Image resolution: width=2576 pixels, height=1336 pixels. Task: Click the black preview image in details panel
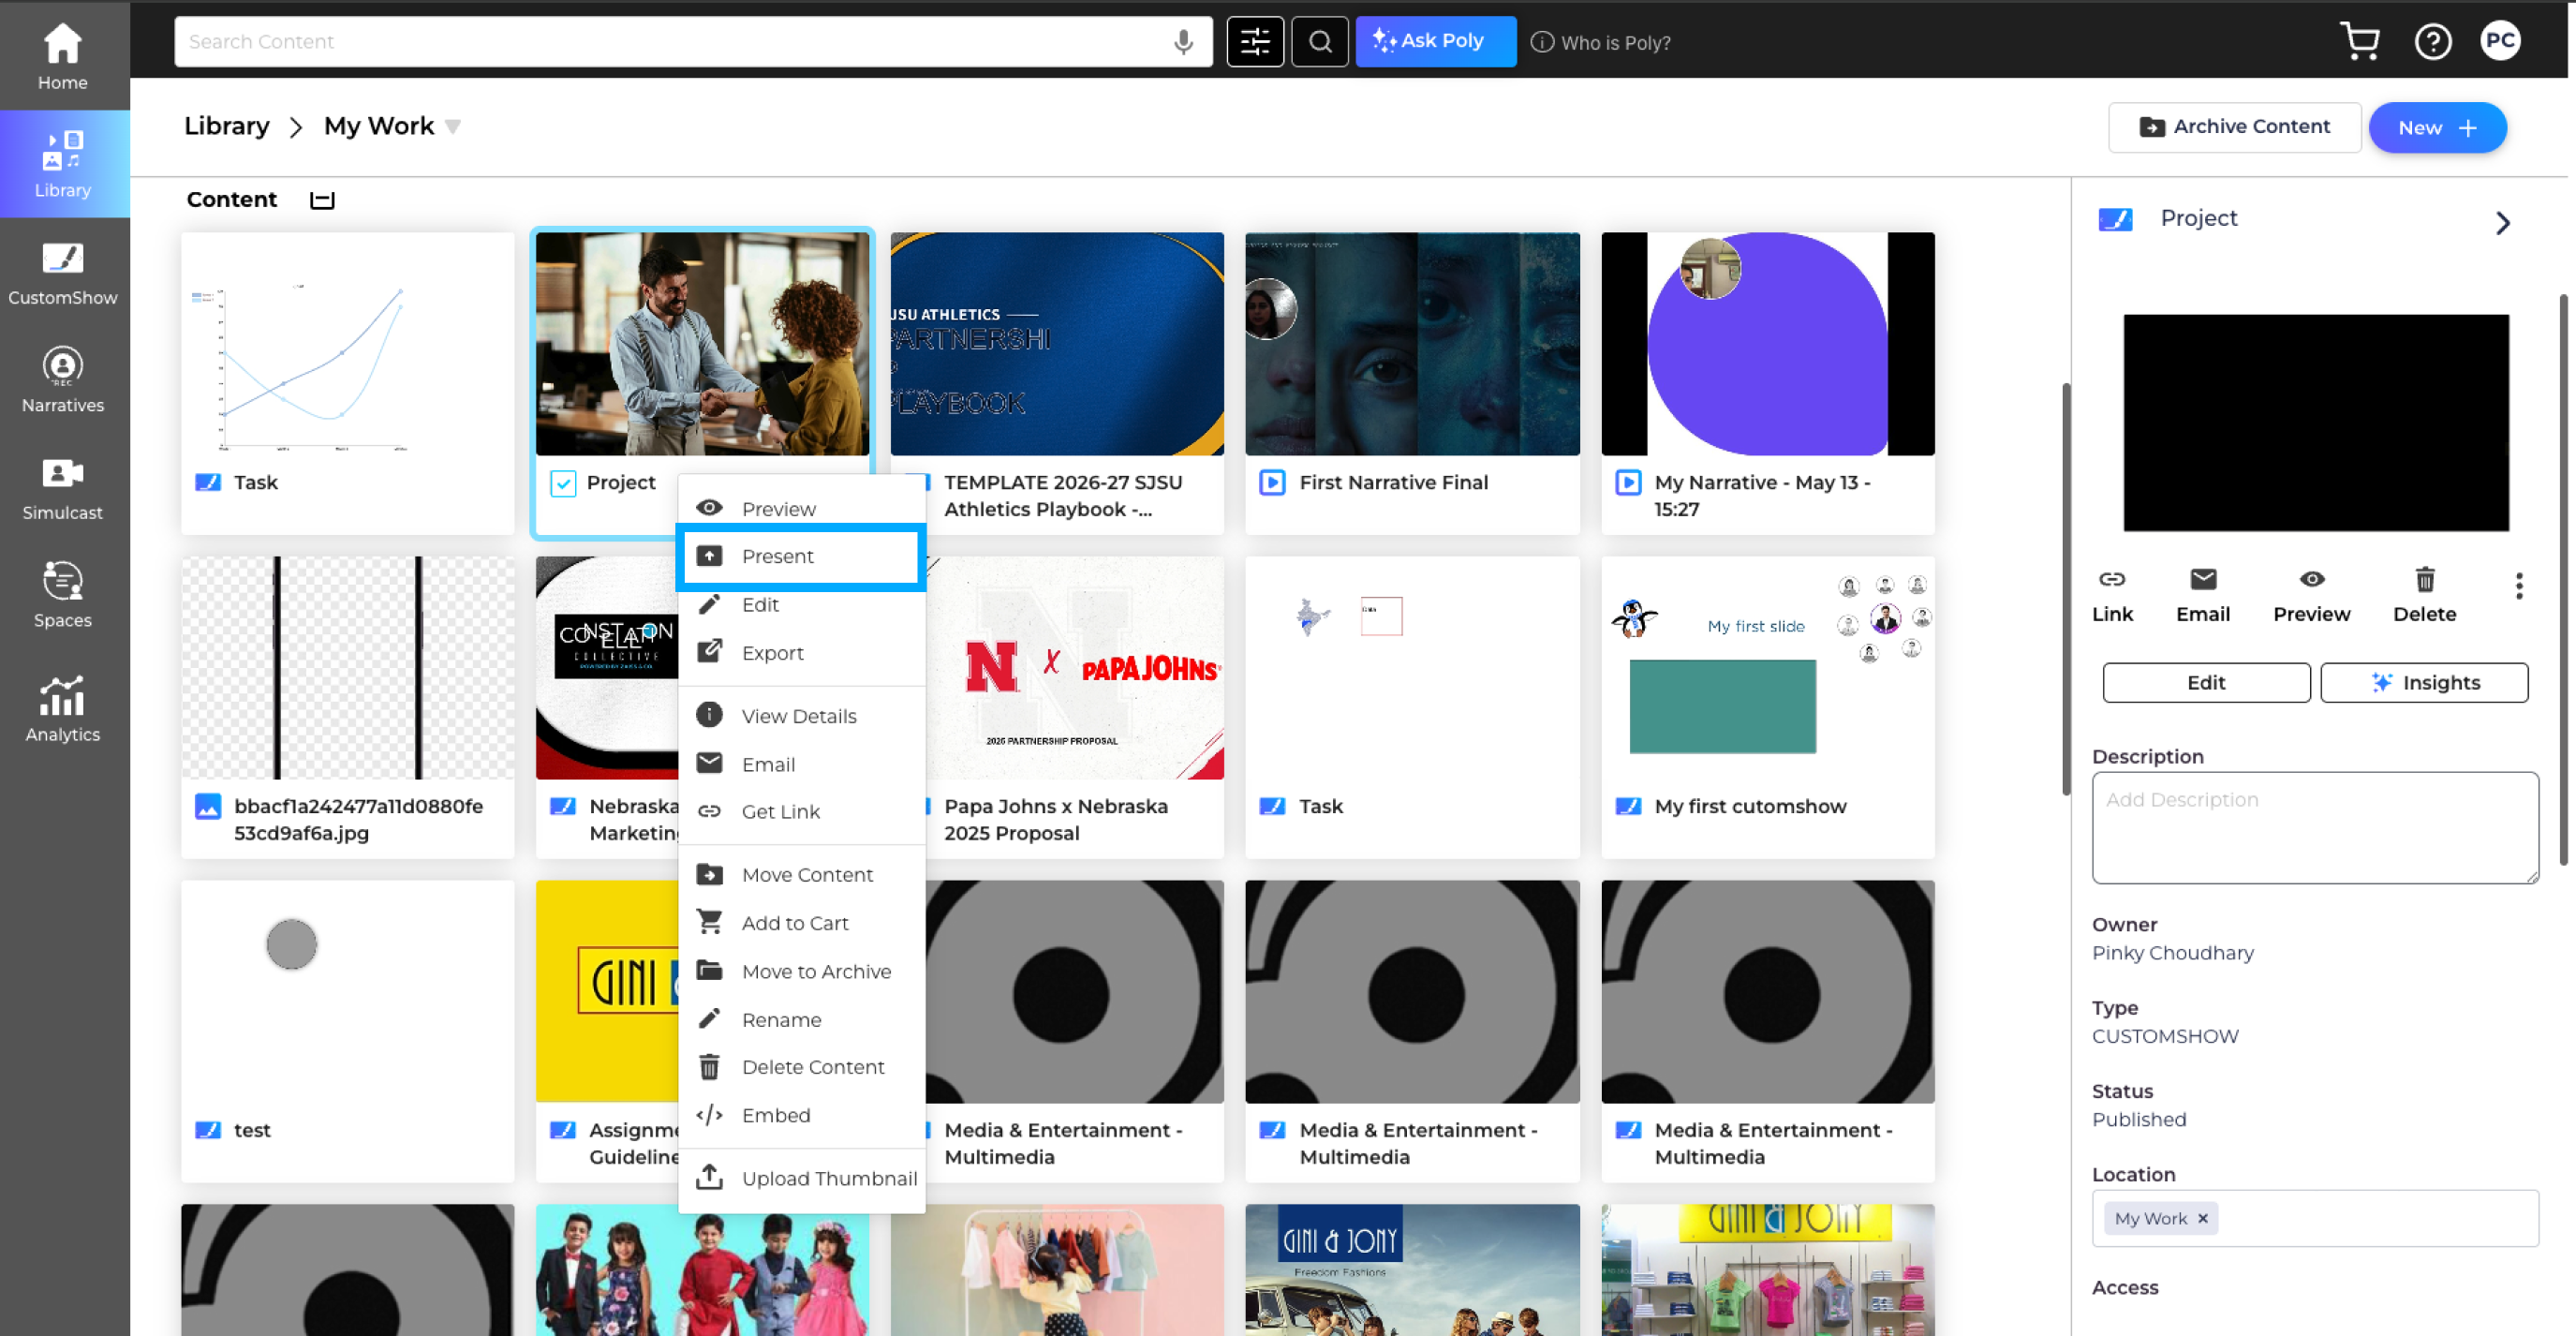(x=2314, y=423)
